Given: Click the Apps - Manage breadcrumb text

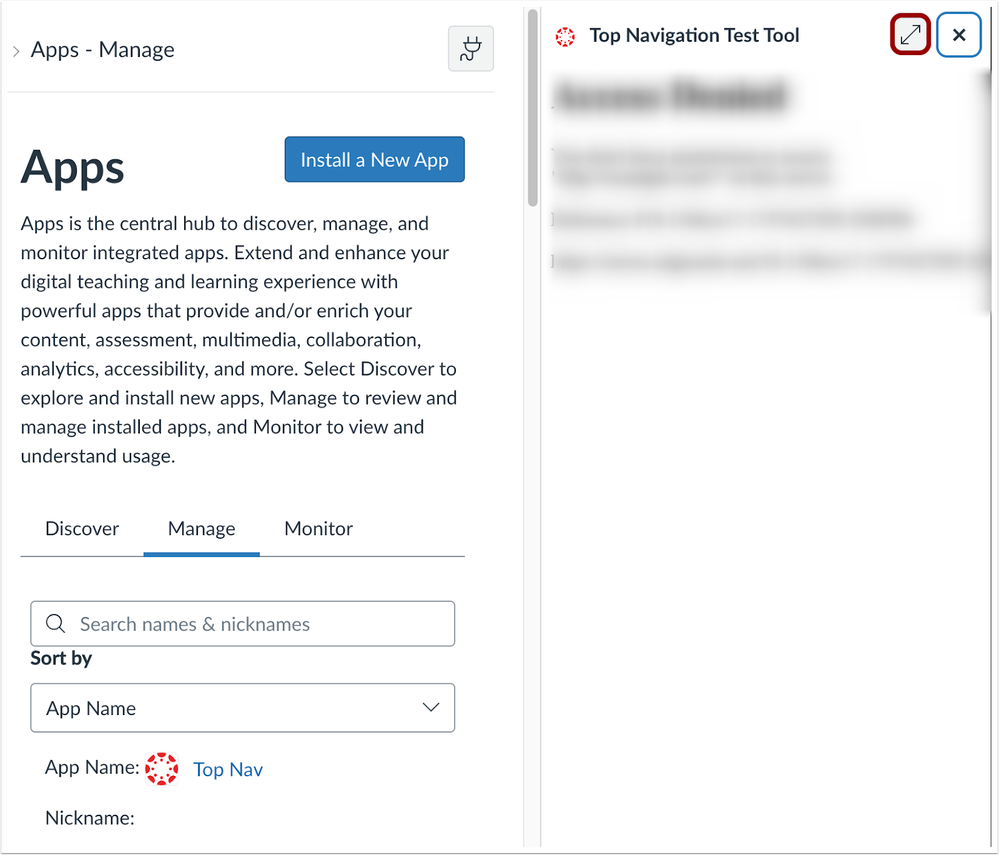Looking at the screenshot, I should [103, 50].
